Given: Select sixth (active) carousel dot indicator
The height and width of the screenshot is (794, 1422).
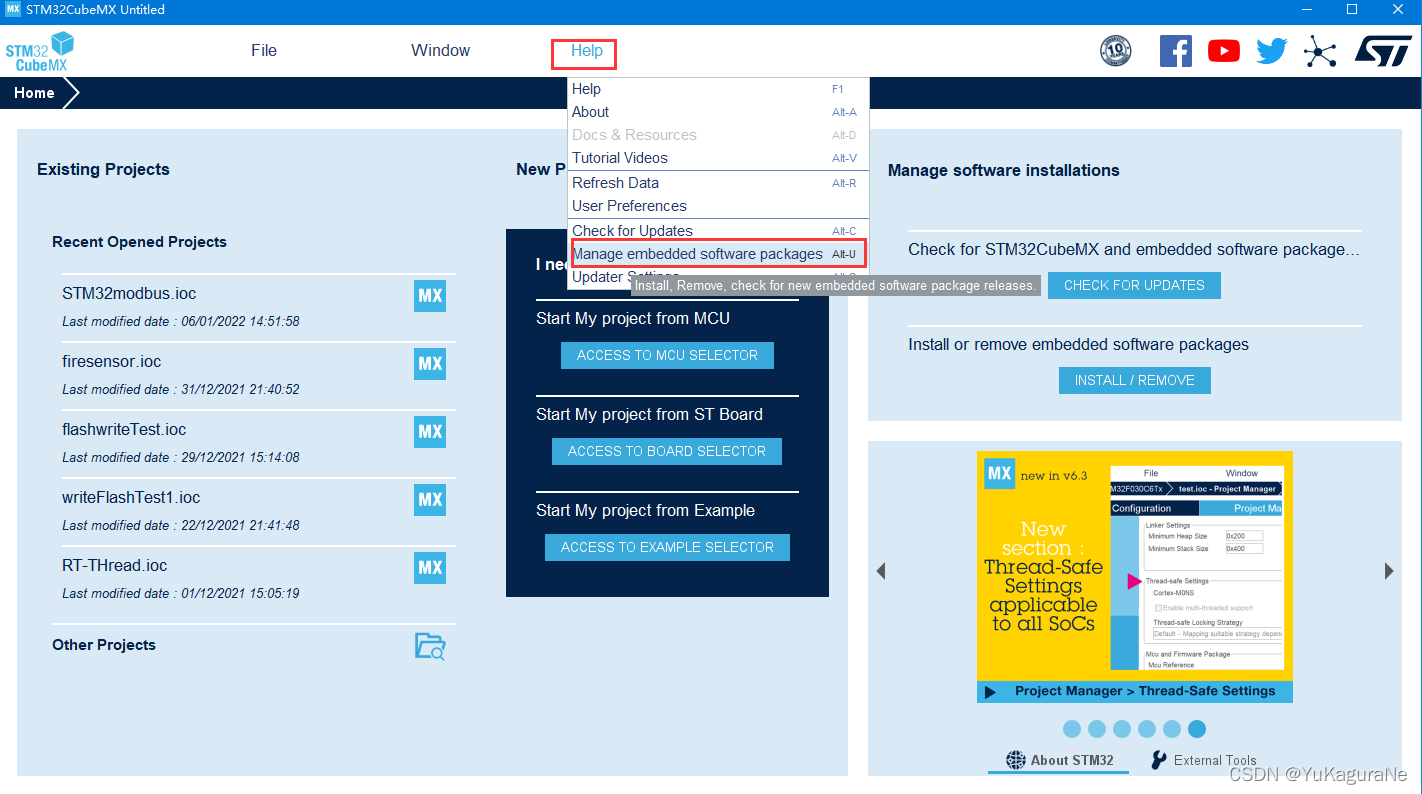Looking at the screenshot, I should pos(1197,729).
